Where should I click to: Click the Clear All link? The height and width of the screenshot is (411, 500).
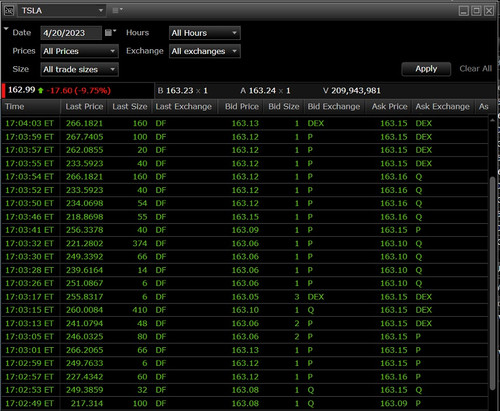[x=475, y=69]
